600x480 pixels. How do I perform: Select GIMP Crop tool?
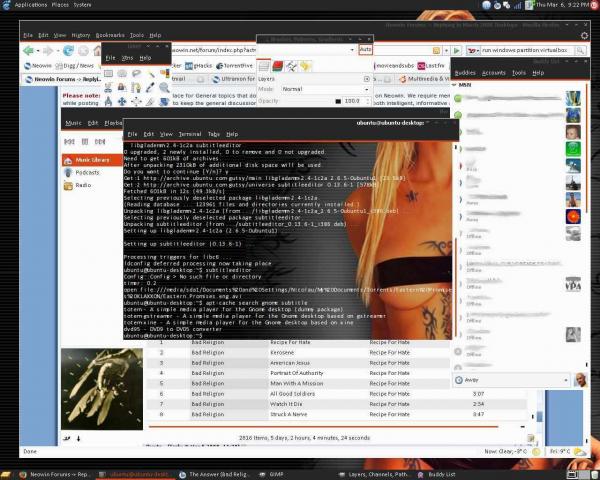pos(150,101)
